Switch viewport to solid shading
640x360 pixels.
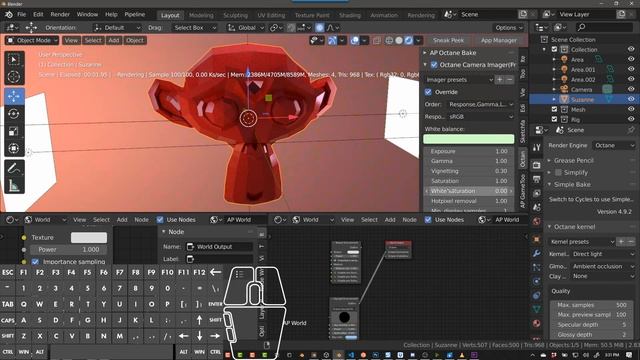399,40
